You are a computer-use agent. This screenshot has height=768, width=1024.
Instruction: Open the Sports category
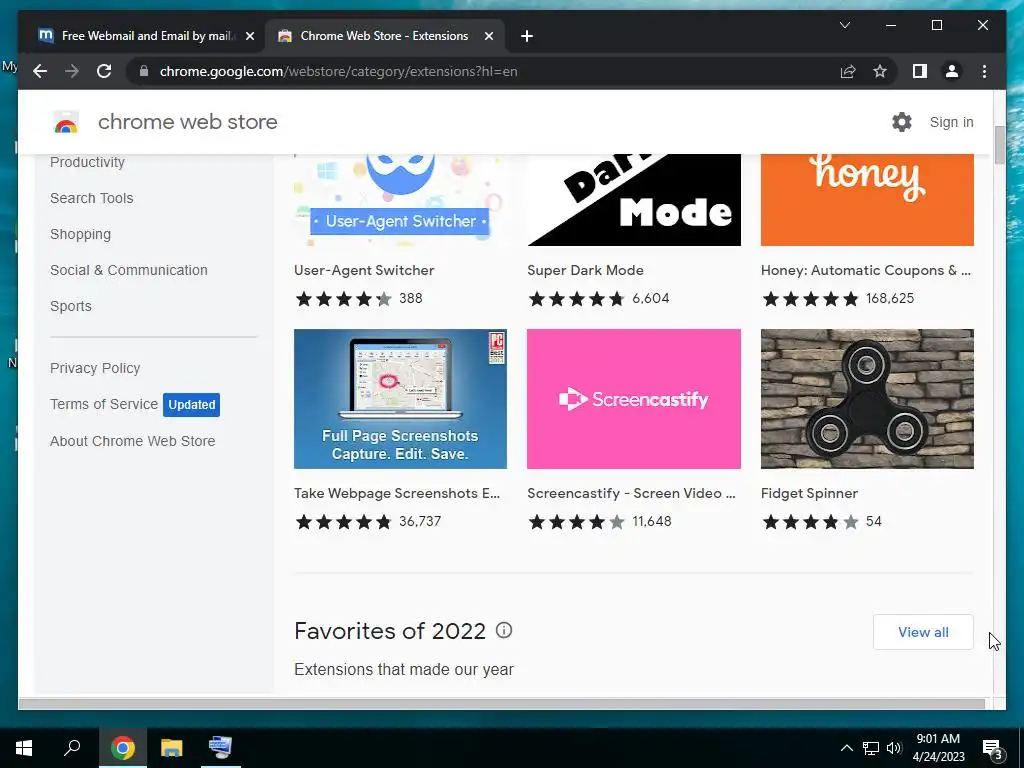pyautogui.click(x=71, y=306)
